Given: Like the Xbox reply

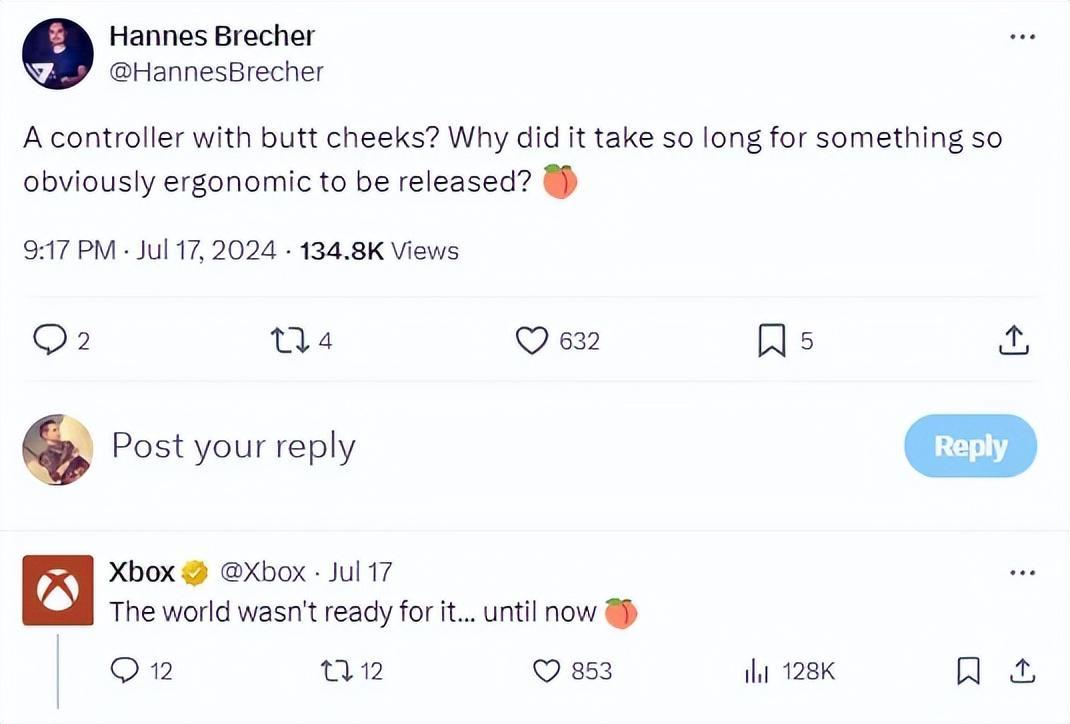Looking at the screenshot, I should point(546,671).
